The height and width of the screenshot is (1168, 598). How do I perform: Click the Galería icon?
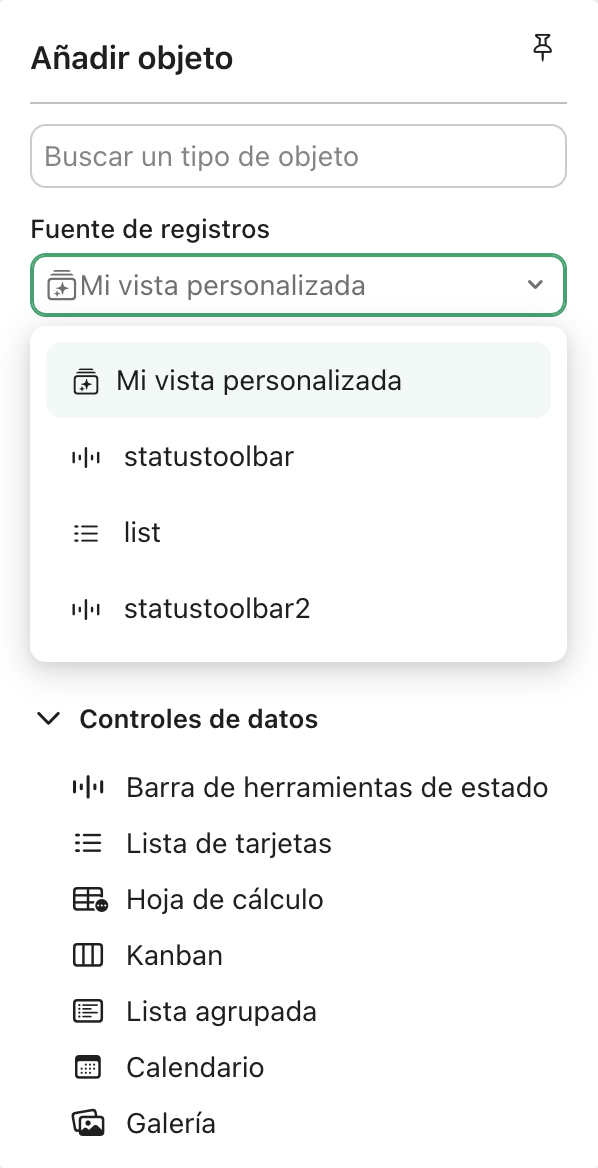click(x=88, y=1123)
